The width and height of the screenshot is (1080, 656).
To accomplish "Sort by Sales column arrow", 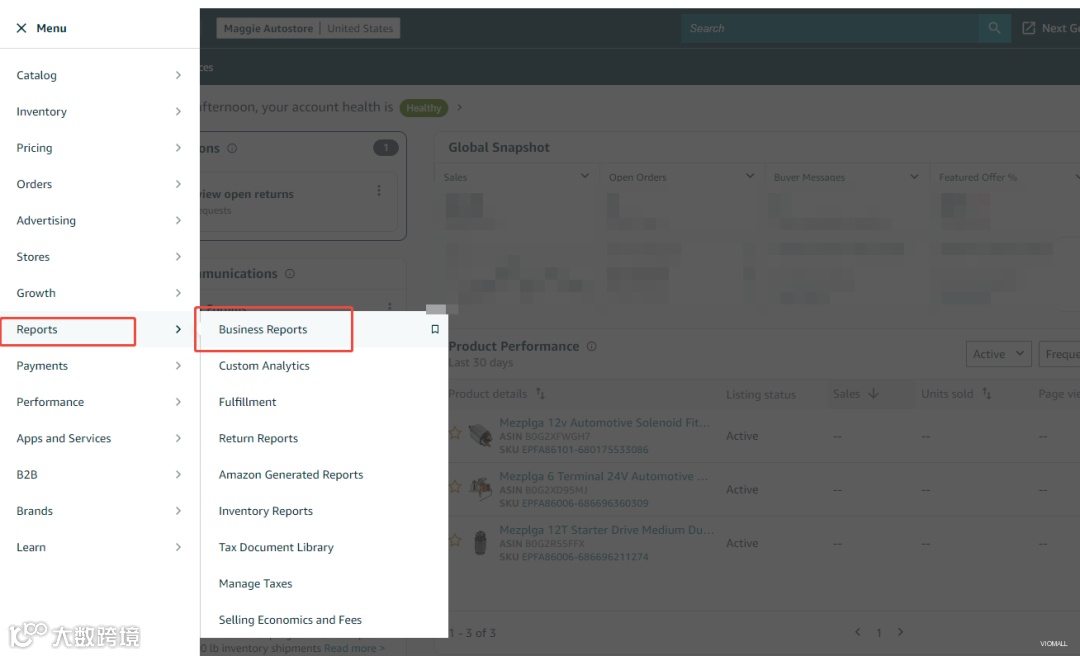I will [x=873, y=393].
